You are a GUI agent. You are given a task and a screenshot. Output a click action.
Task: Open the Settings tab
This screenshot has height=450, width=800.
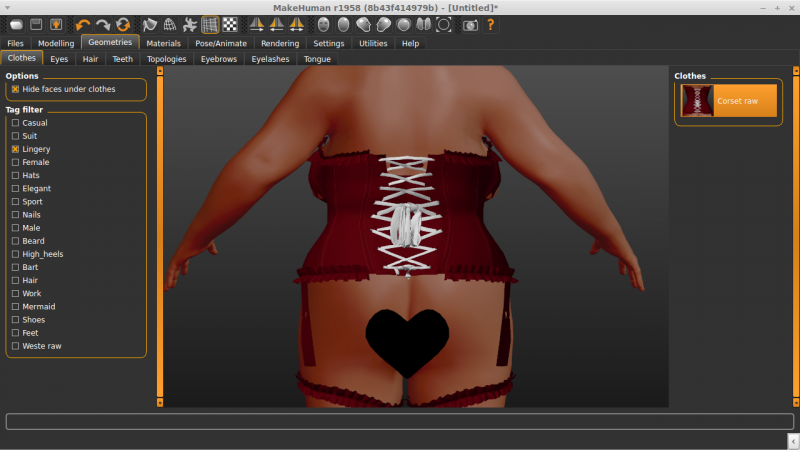coord(329,43)
